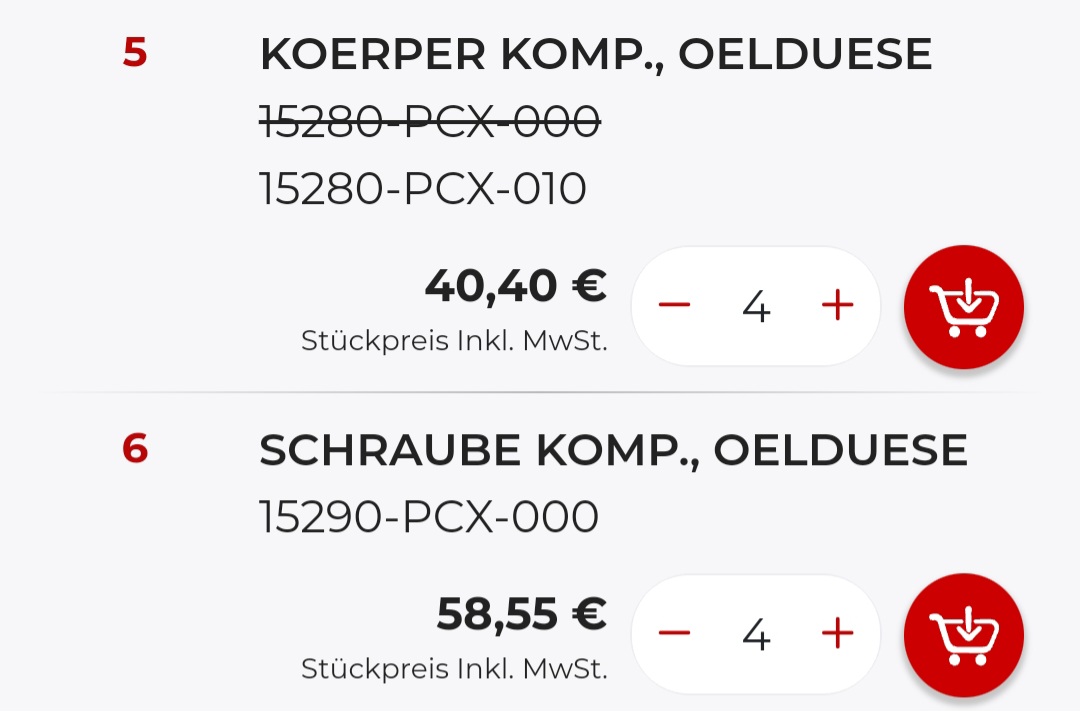Select part number 15290-PCX-000
Viewport: 1080px width, 711px height.
[429, 517]
